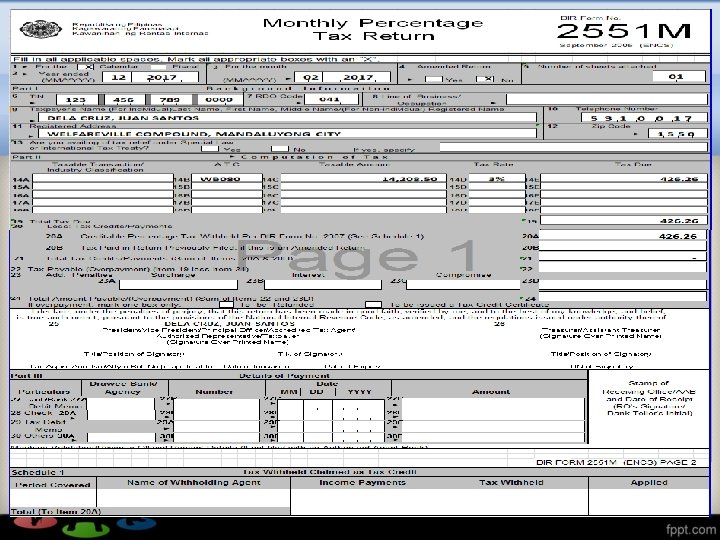Edit taxable amount 14,208.50
The height and width of the screenshot is (540, 720).
click(363, 178)
